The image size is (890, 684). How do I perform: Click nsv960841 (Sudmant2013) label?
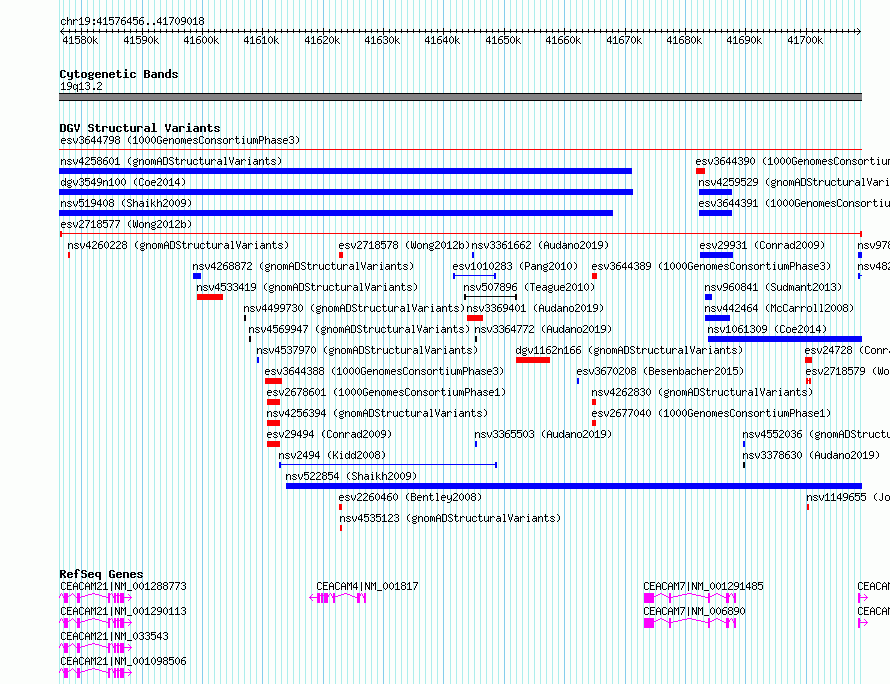pyautogui.click(x=773, y=287)
